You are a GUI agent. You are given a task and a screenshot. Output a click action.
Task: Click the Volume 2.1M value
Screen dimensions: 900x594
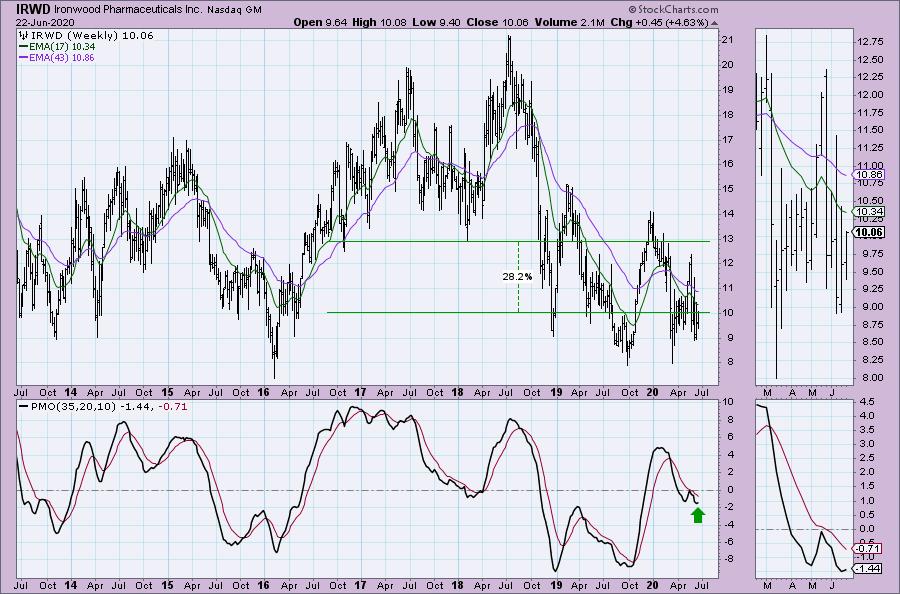(x=569, y=22)
